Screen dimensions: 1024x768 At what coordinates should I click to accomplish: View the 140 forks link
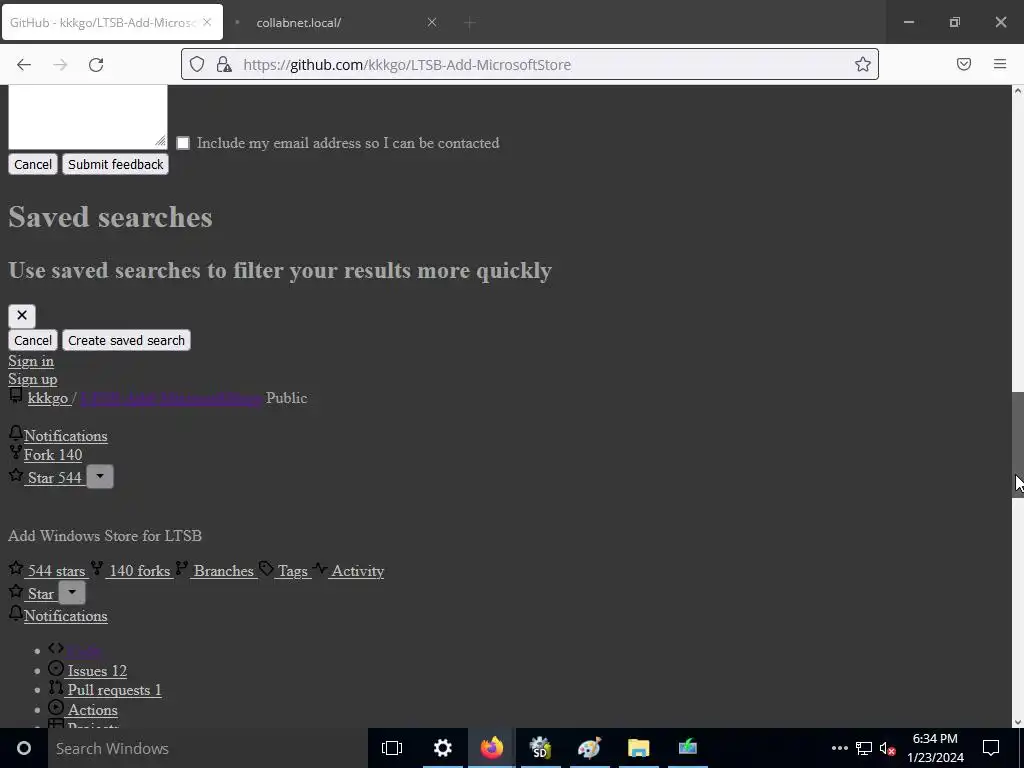click(x=139, y=571)
